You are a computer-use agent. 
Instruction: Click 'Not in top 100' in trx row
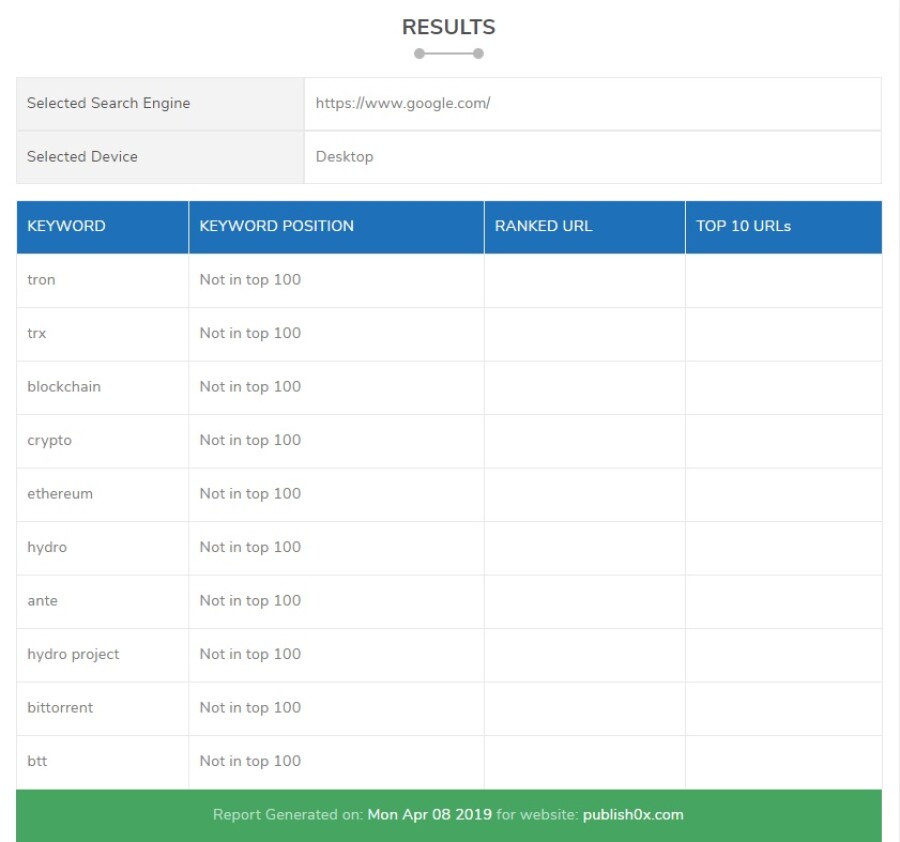click(250, 333)
